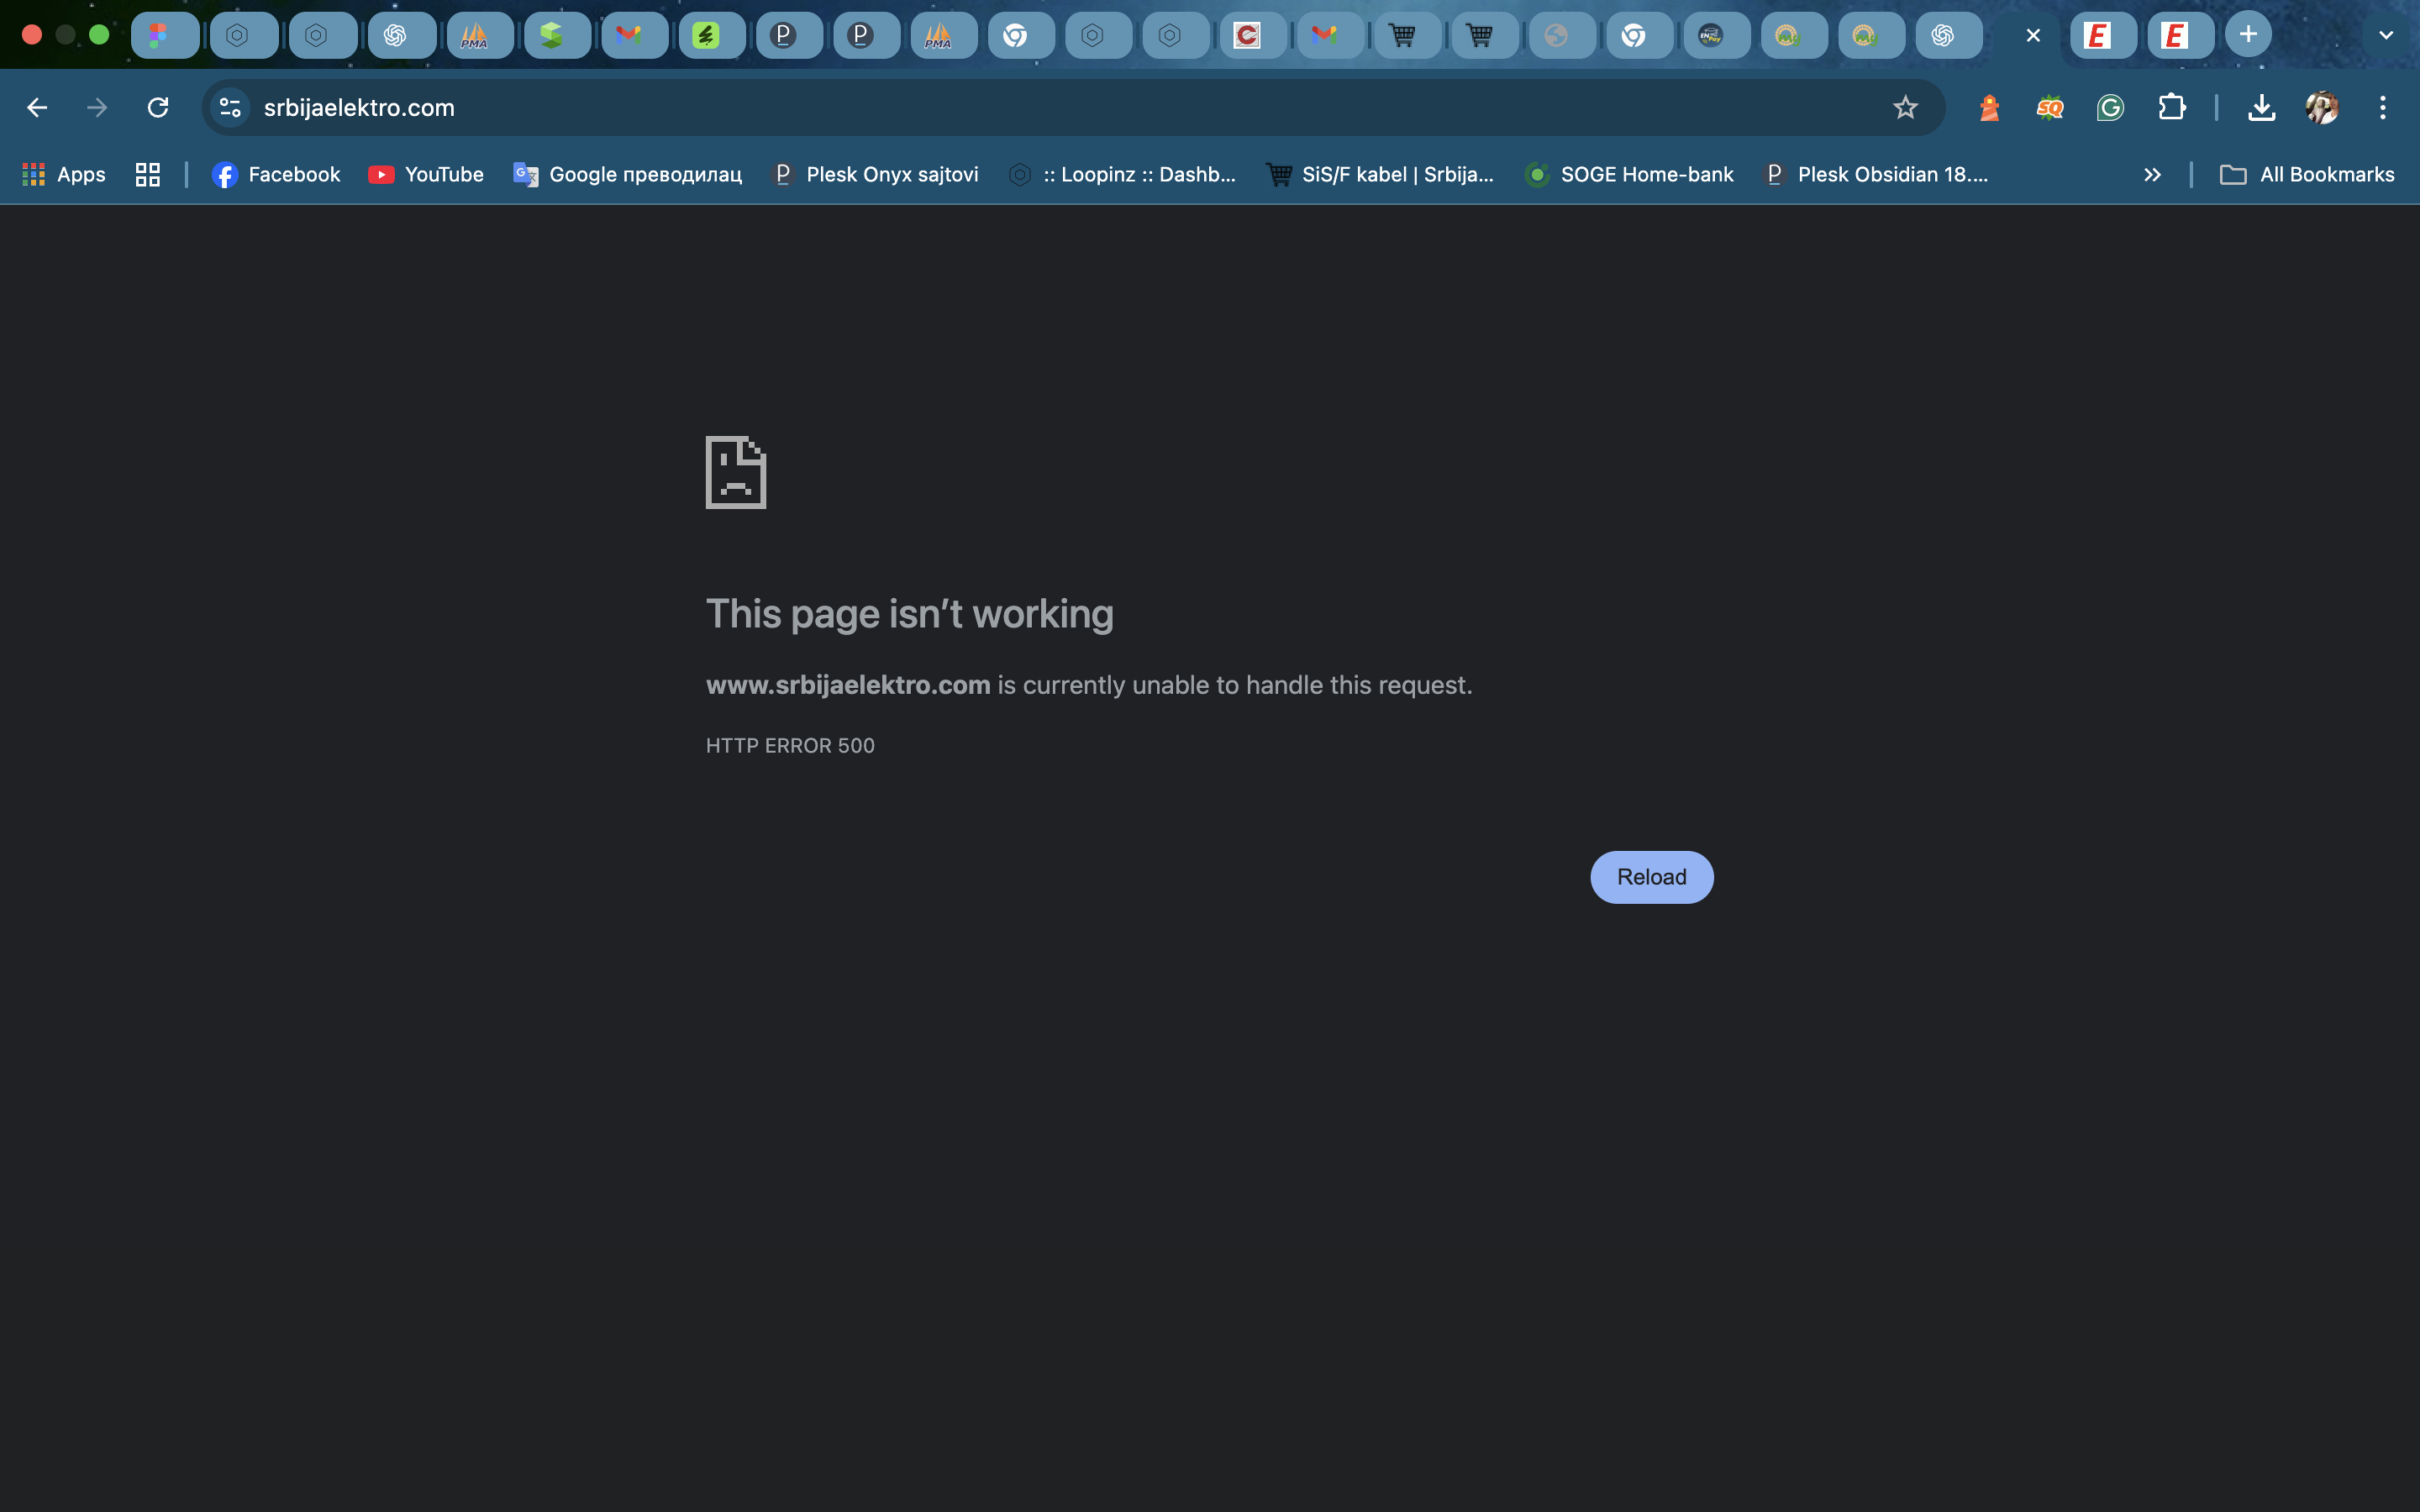Image resolution: width=2420 pixels, height=1512 pixels.
Task: Open the YouTube bookmark
Action: coord(426,175)
